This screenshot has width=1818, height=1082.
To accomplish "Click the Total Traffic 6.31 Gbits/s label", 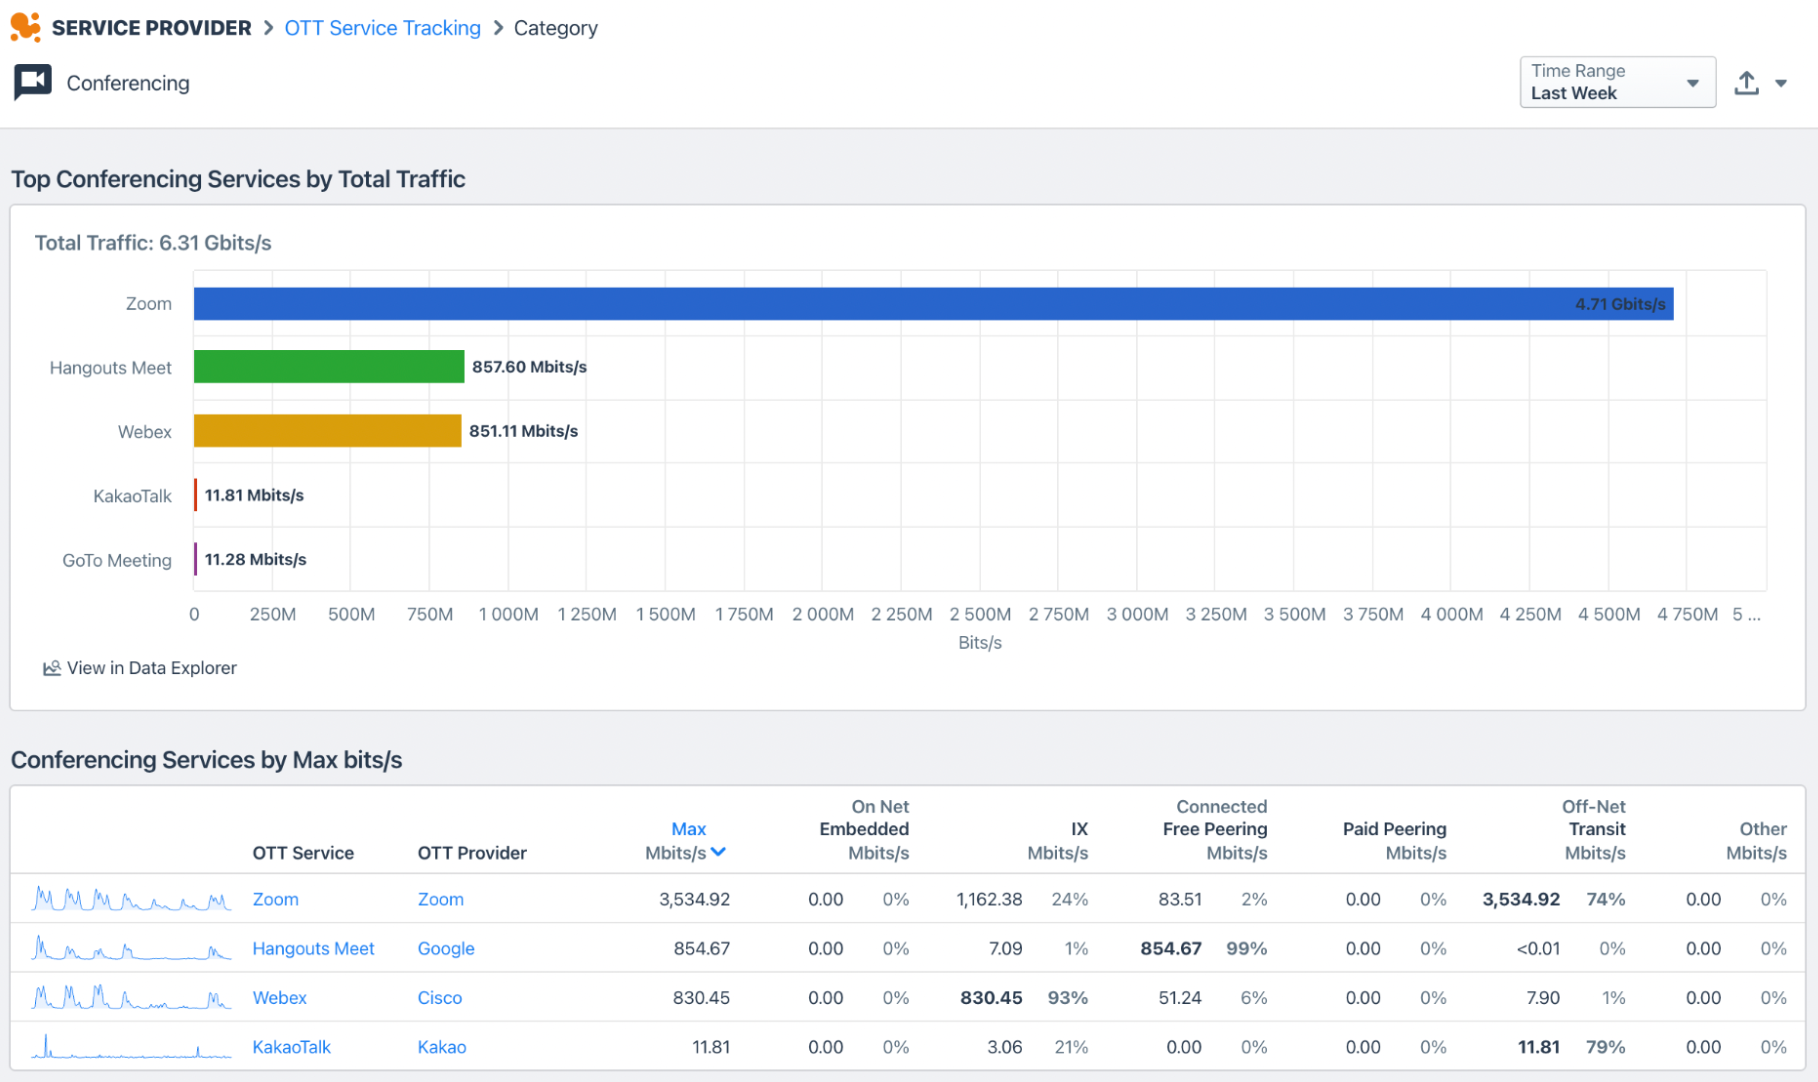I will click(x=153, y=243).
